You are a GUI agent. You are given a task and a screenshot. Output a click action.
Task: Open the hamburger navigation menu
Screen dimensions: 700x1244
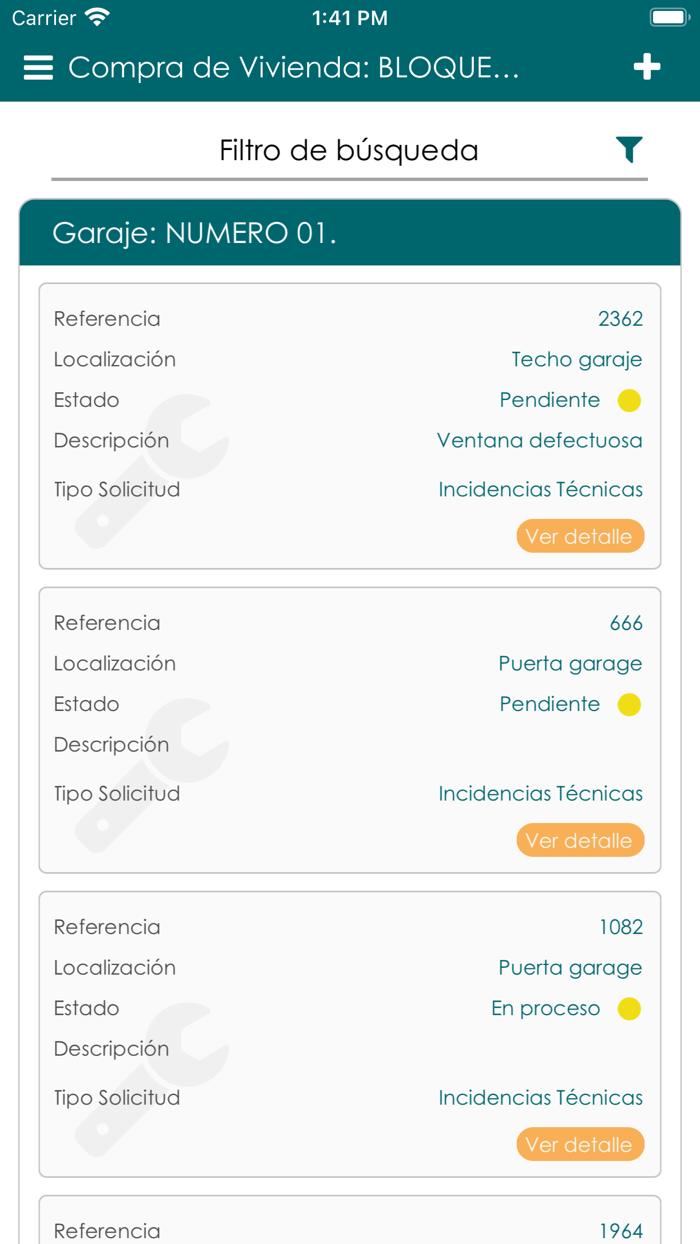(38, 67)
